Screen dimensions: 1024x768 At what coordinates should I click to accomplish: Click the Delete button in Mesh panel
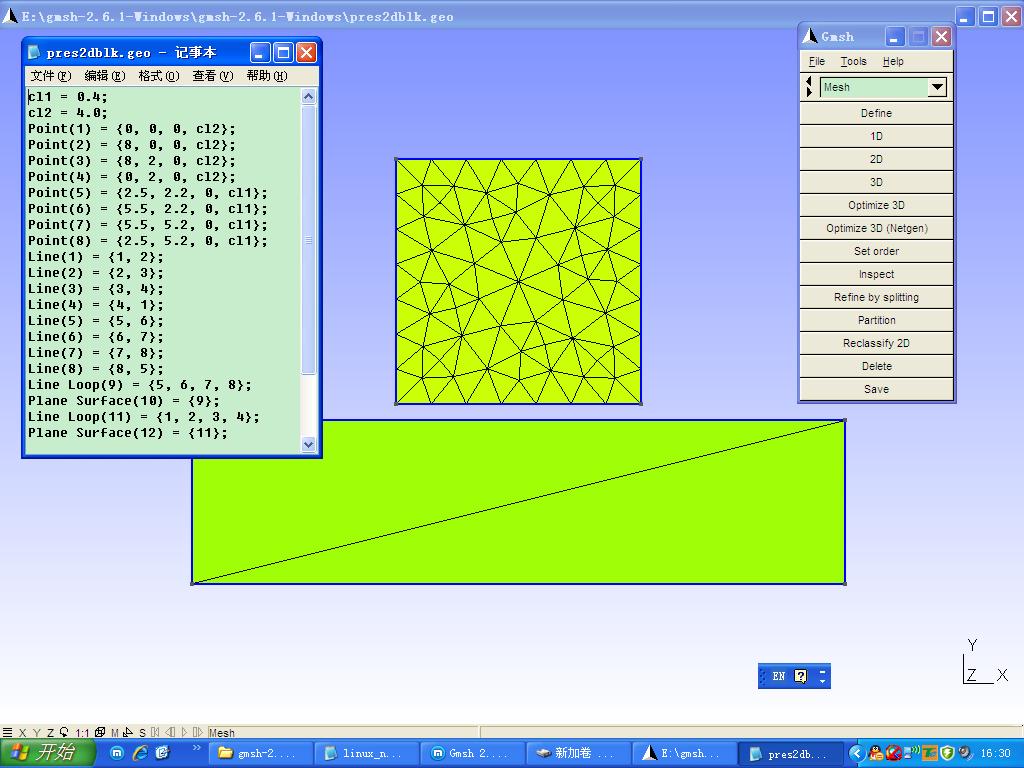[876, 366]
